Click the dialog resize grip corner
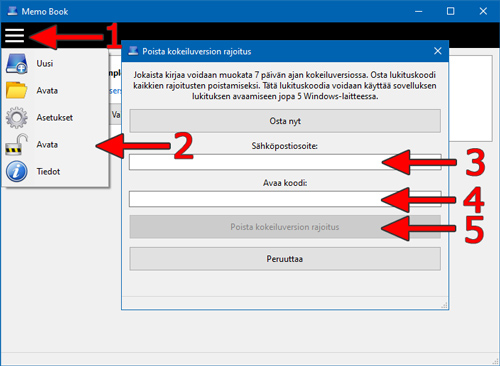500x366 pixels. click(444, 305)
